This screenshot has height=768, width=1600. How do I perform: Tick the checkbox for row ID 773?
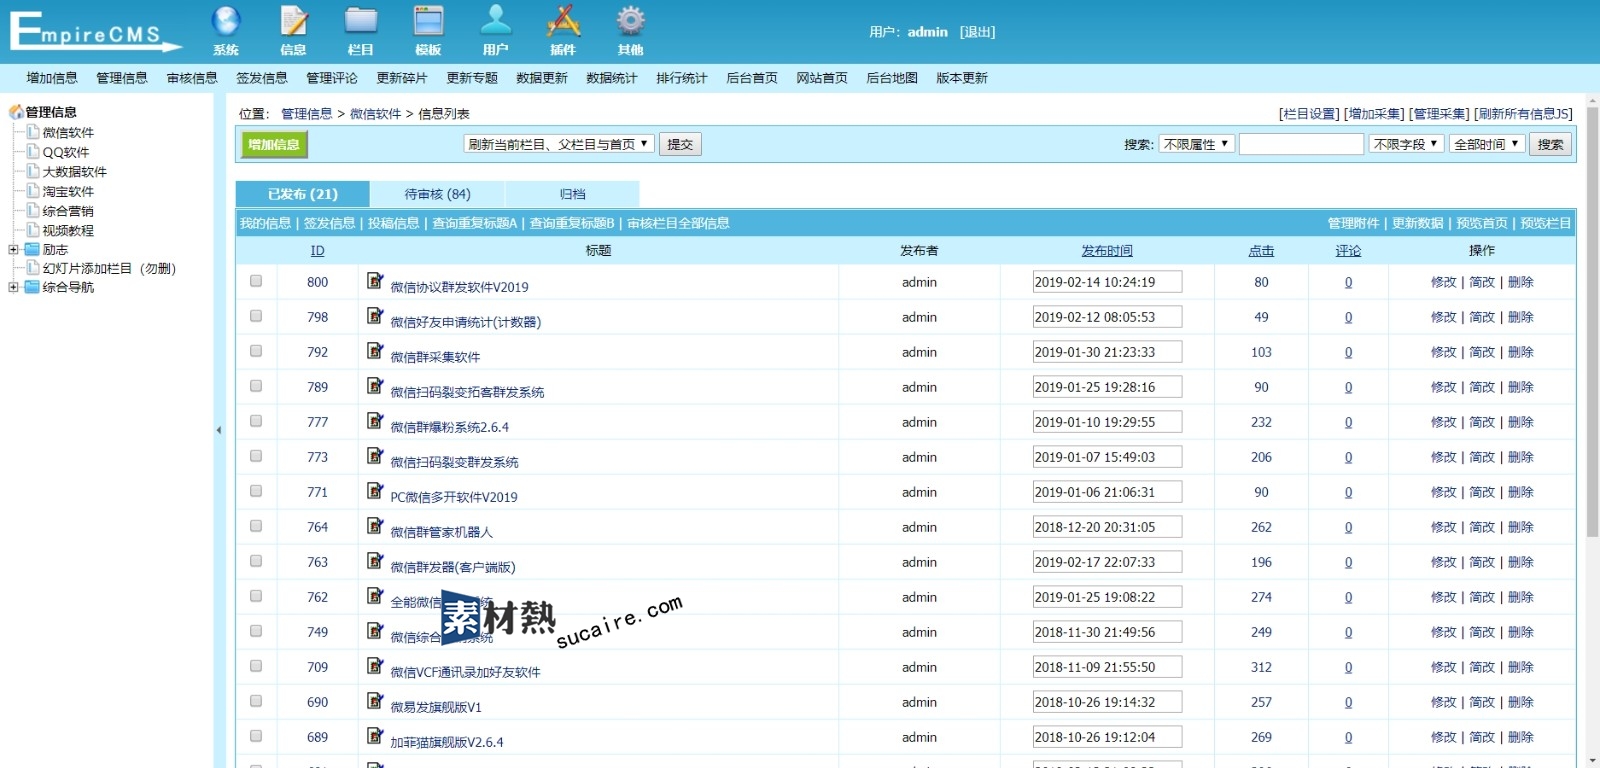coord(256,456)
